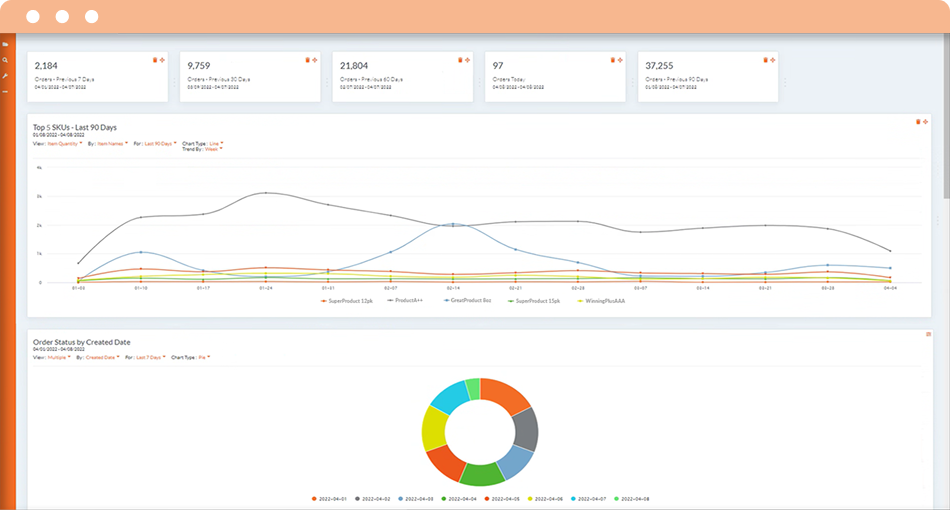The image size is (950, 510).
Task: Remove the Top 5 SKUs chart with trash icon
Action: (x=918, y=122)
